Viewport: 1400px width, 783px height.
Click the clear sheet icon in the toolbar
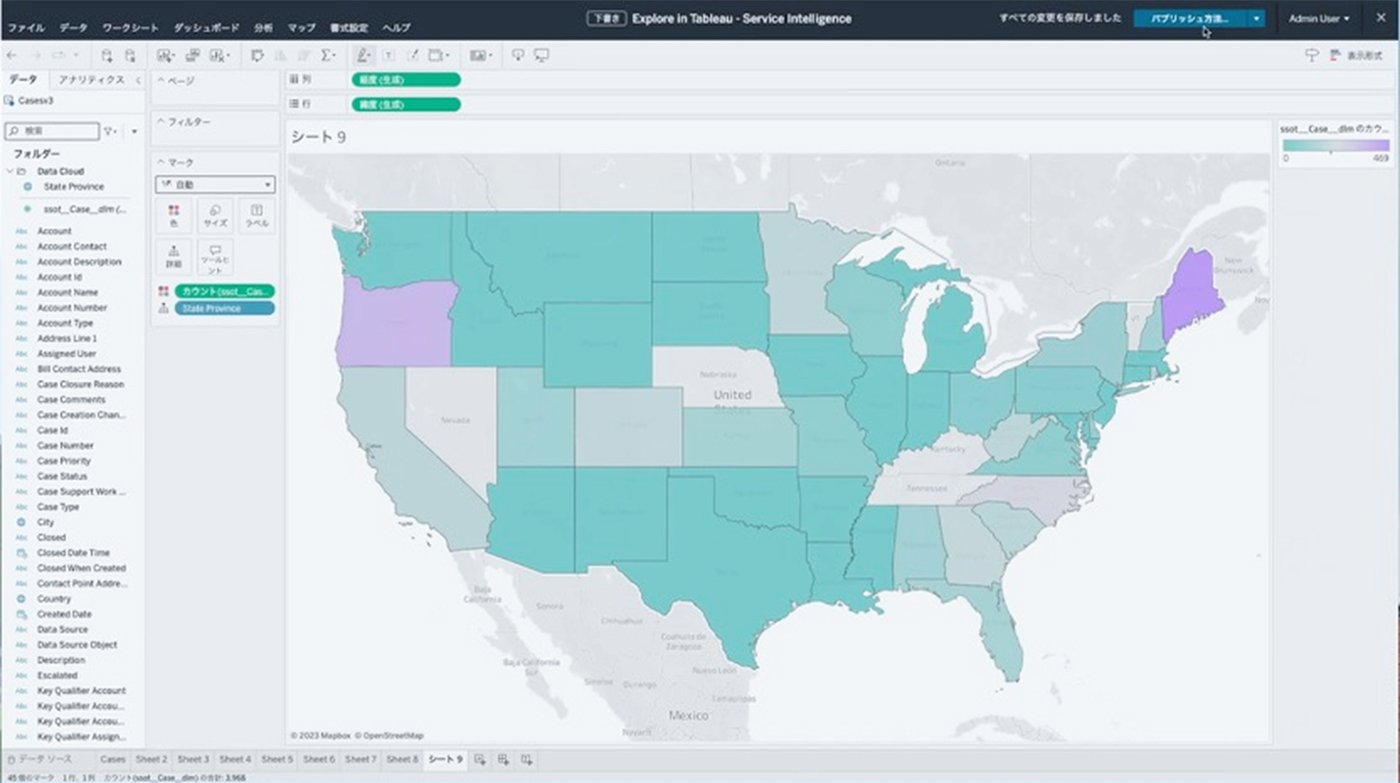(x=217, y=56)
